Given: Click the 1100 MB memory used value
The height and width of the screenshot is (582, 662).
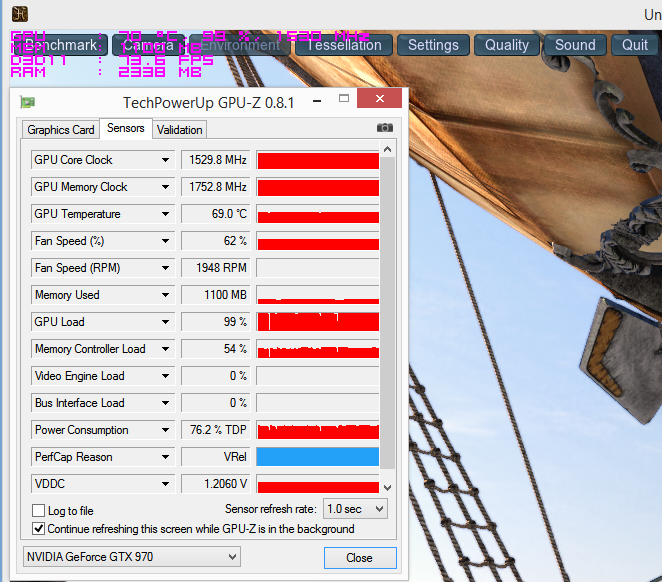Looking at the screenshot, I should (x=216, y=295).
